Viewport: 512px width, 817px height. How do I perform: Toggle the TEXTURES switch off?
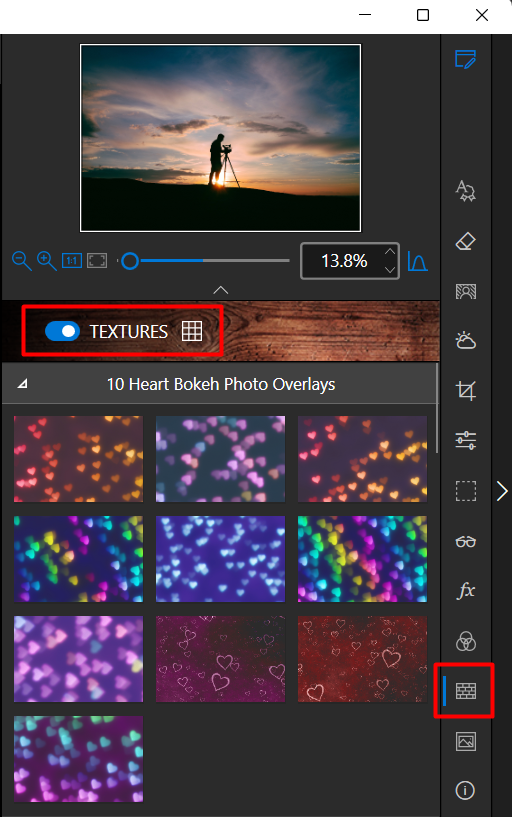(62, 331)
